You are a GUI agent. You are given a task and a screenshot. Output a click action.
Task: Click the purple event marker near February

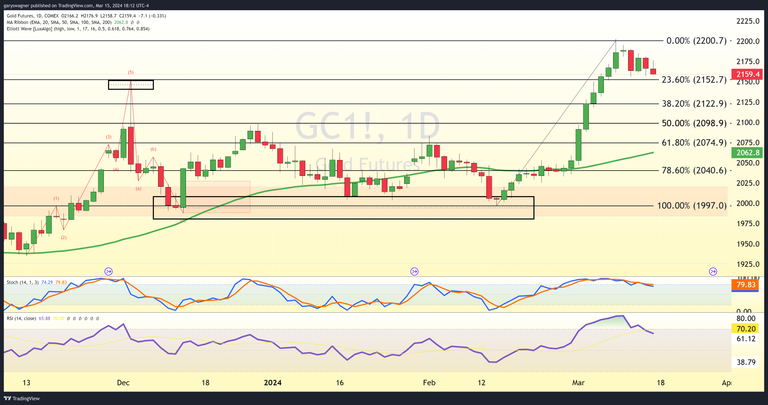[414, 271]
